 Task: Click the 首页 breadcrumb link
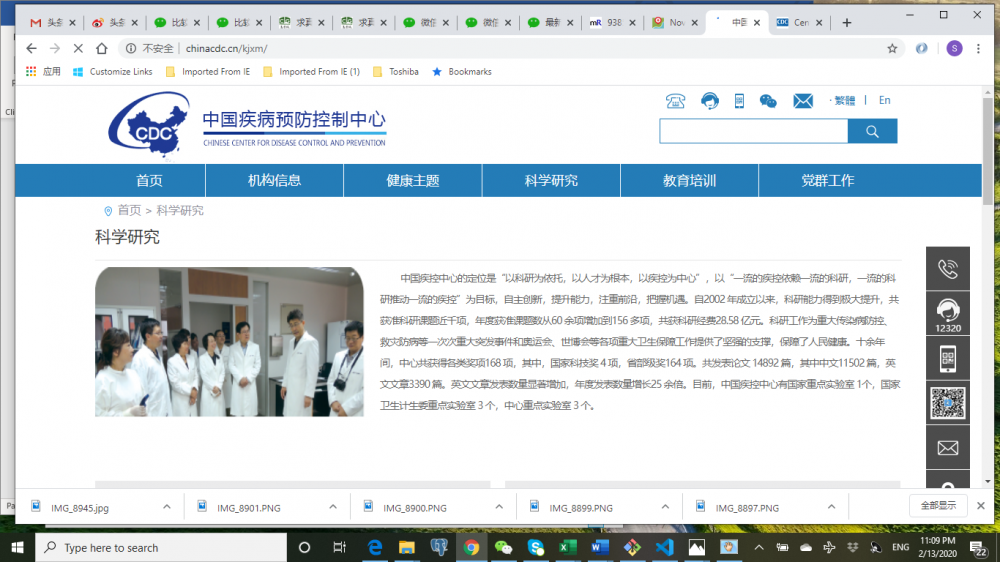129,211
